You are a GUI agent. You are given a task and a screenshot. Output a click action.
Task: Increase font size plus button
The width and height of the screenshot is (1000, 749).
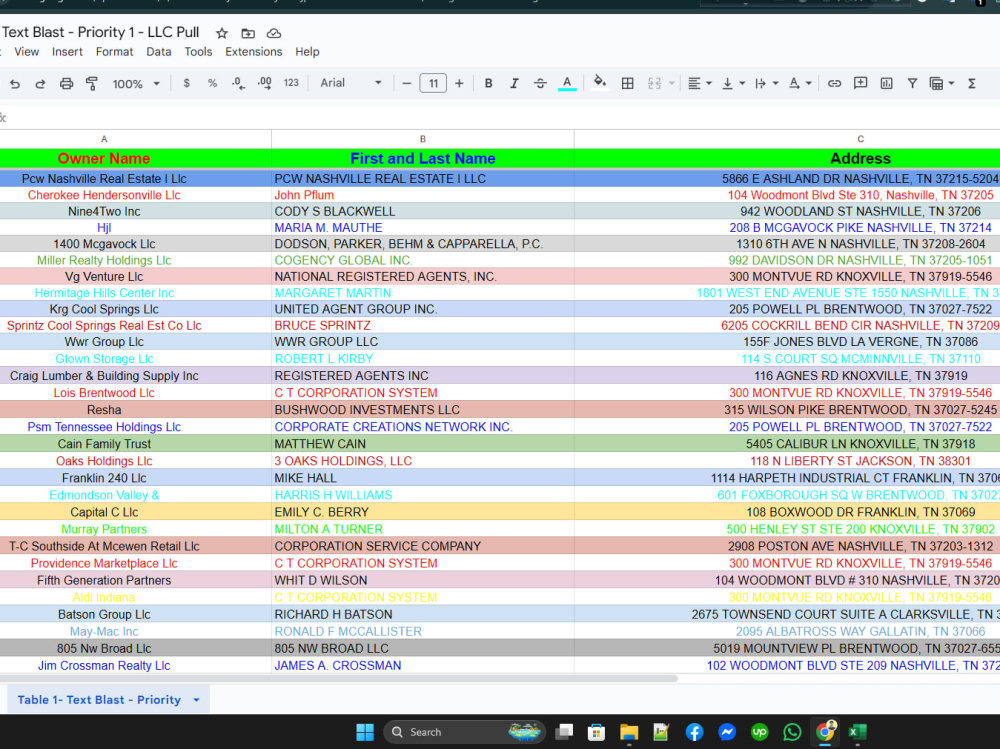point(459,84)
